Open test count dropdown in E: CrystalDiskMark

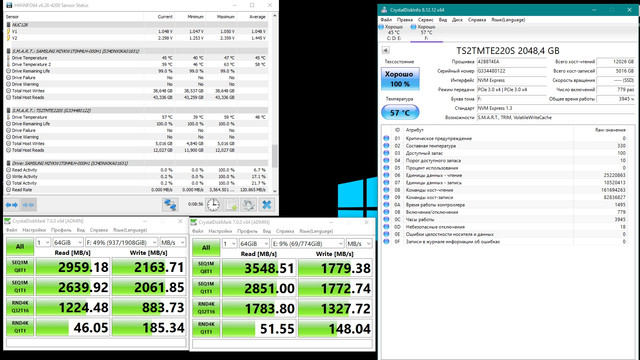229,244
